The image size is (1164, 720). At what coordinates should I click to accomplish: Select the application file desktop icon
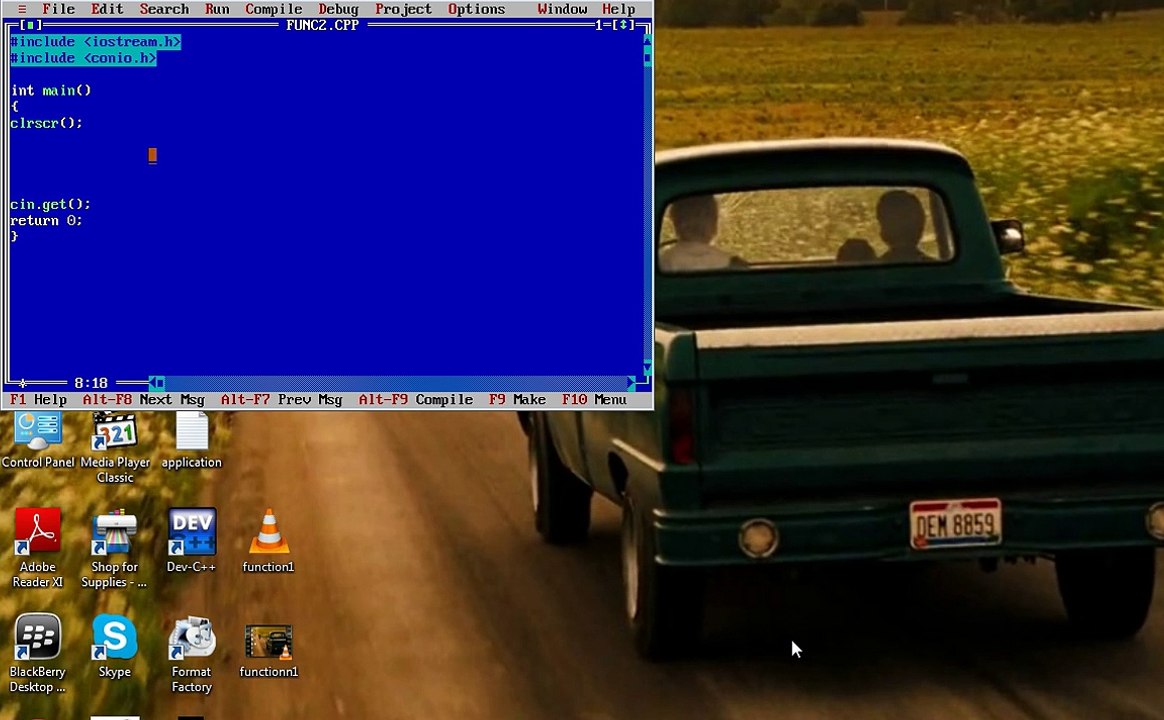(192, 440)
